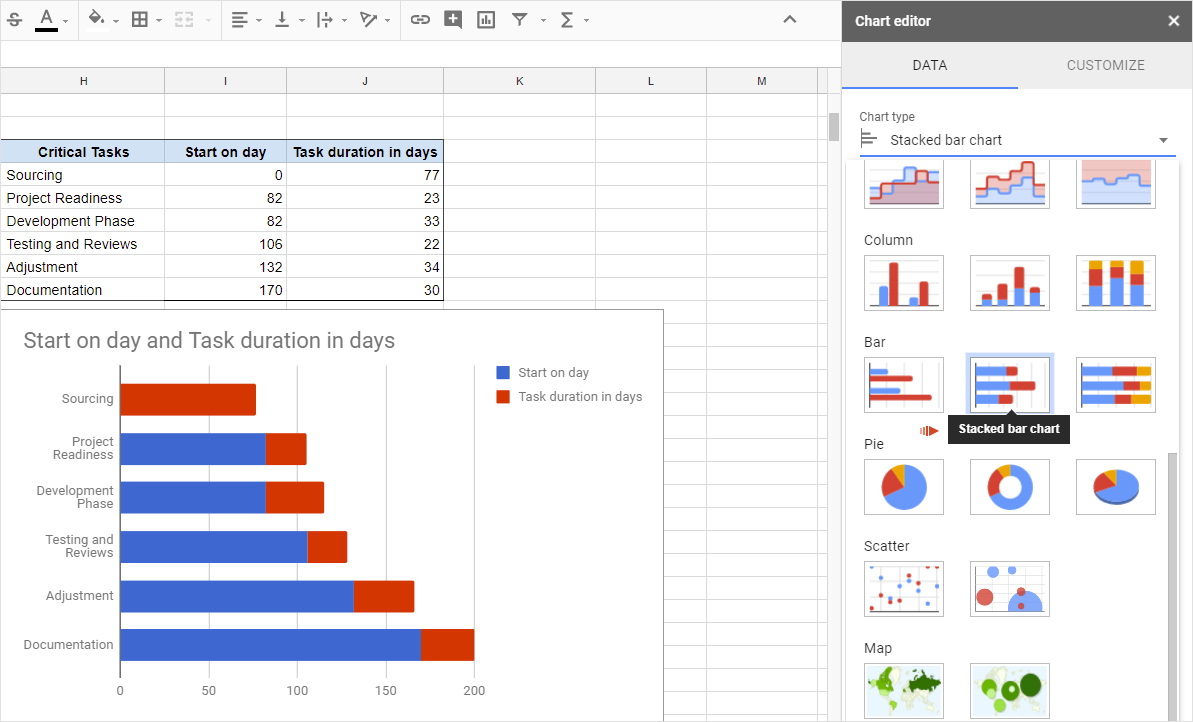Viewport: 1193px width, 722px height.
Task: Click the text rotation icon
Action: pyautogui.click(x=369, y=19)
